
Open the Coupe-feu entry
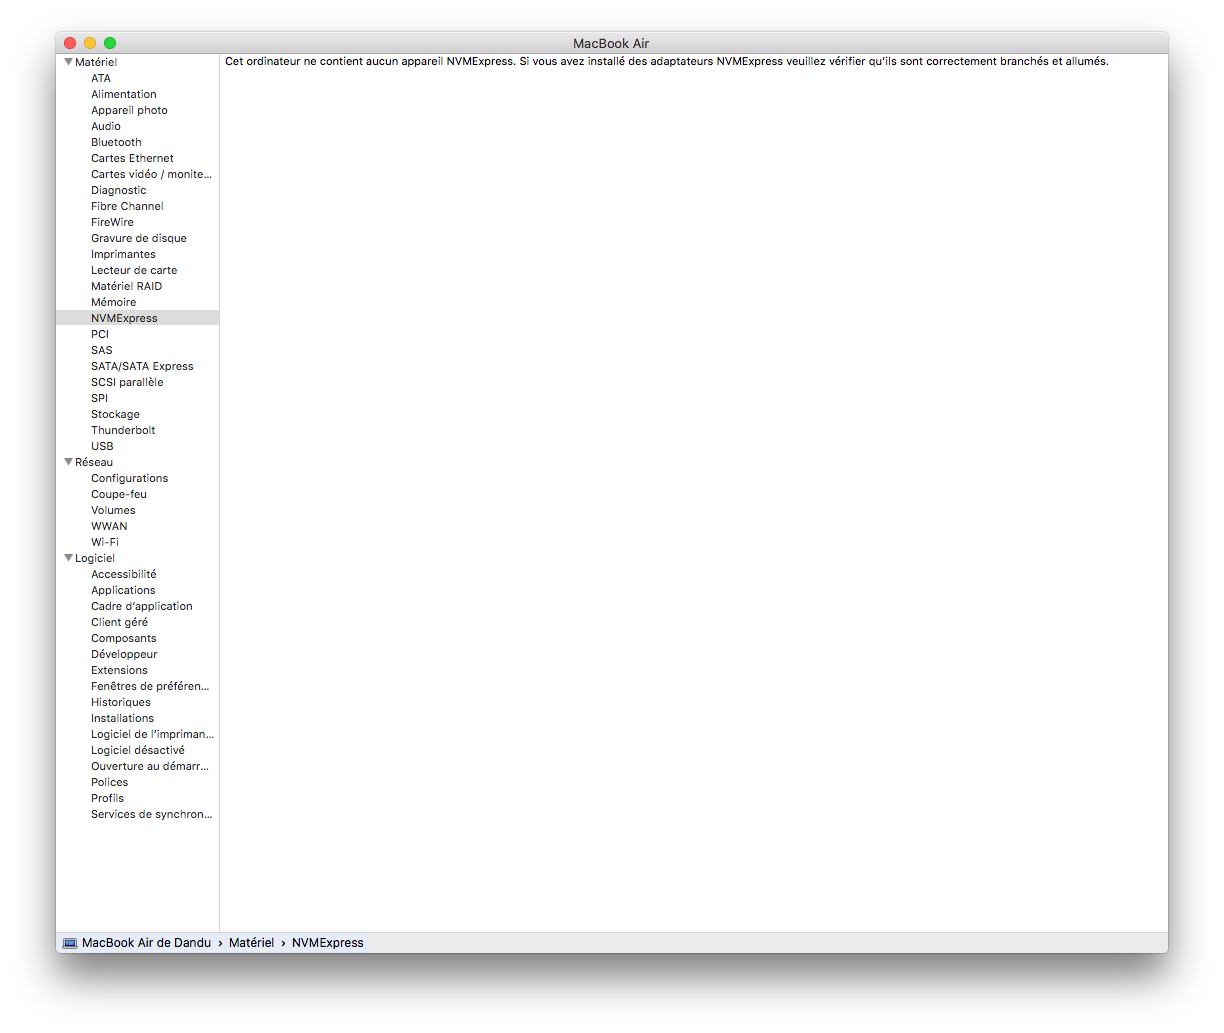click(119, 494)
